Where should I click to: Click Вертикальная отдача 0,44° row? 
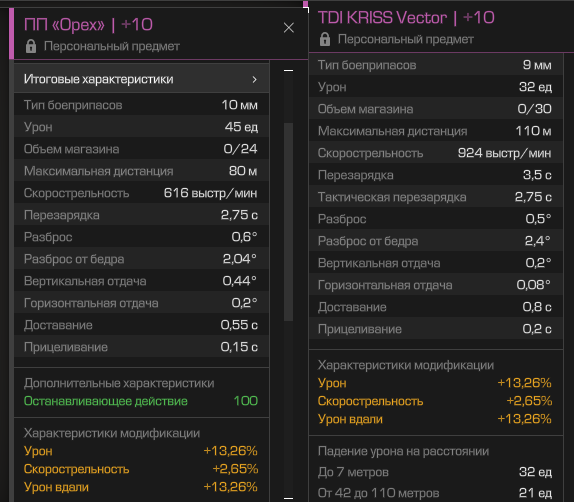[x=141, y=281]
